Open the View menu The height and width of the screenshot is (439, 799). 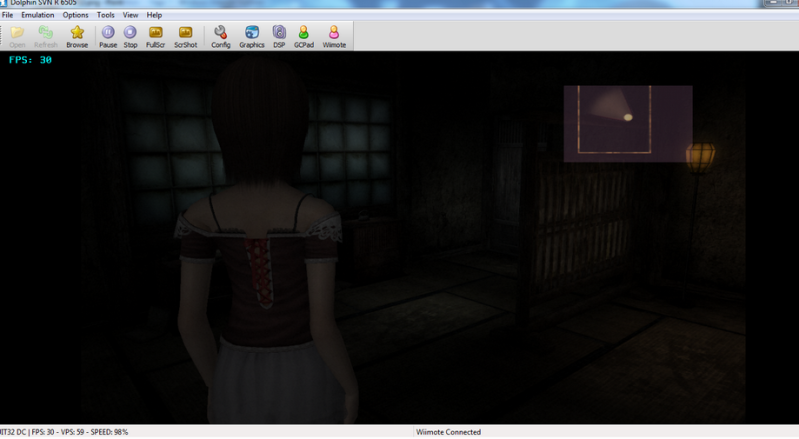point(130,15)
